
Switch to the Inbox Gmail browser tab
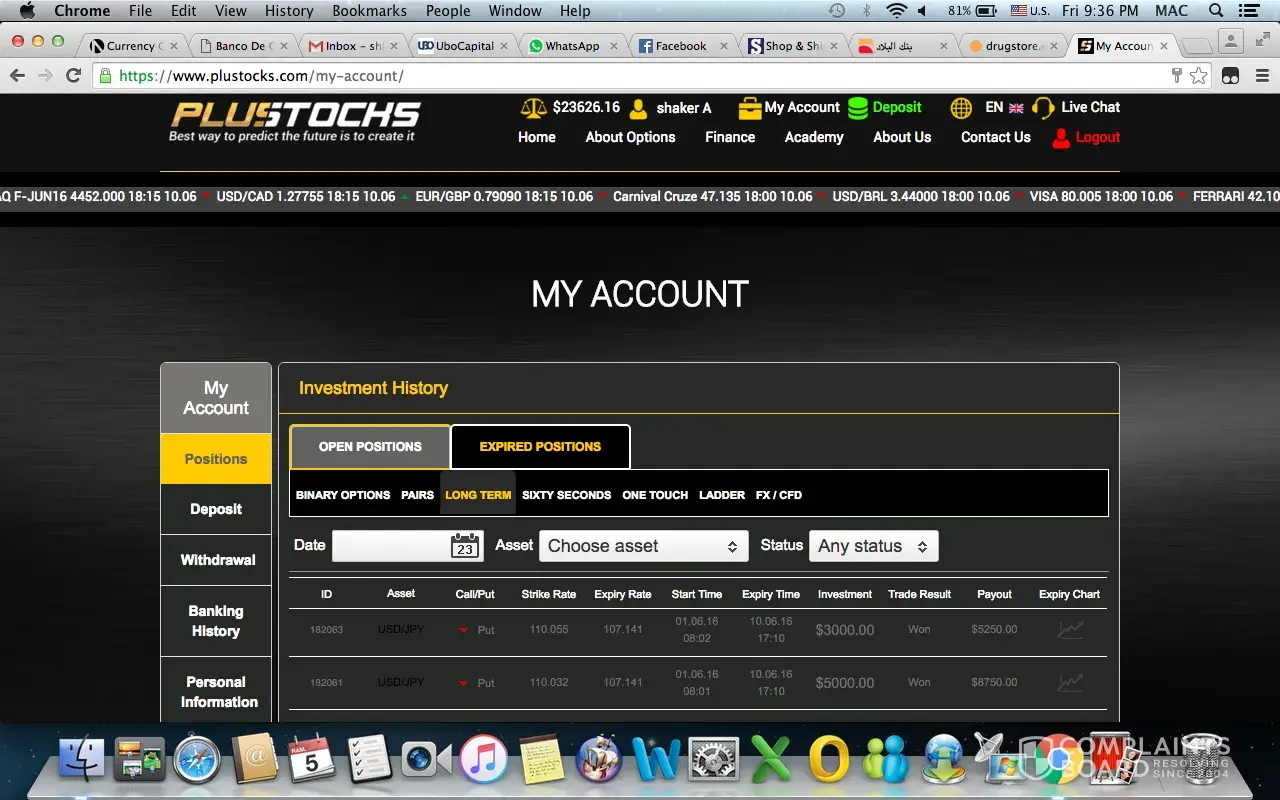coord(354,46)
